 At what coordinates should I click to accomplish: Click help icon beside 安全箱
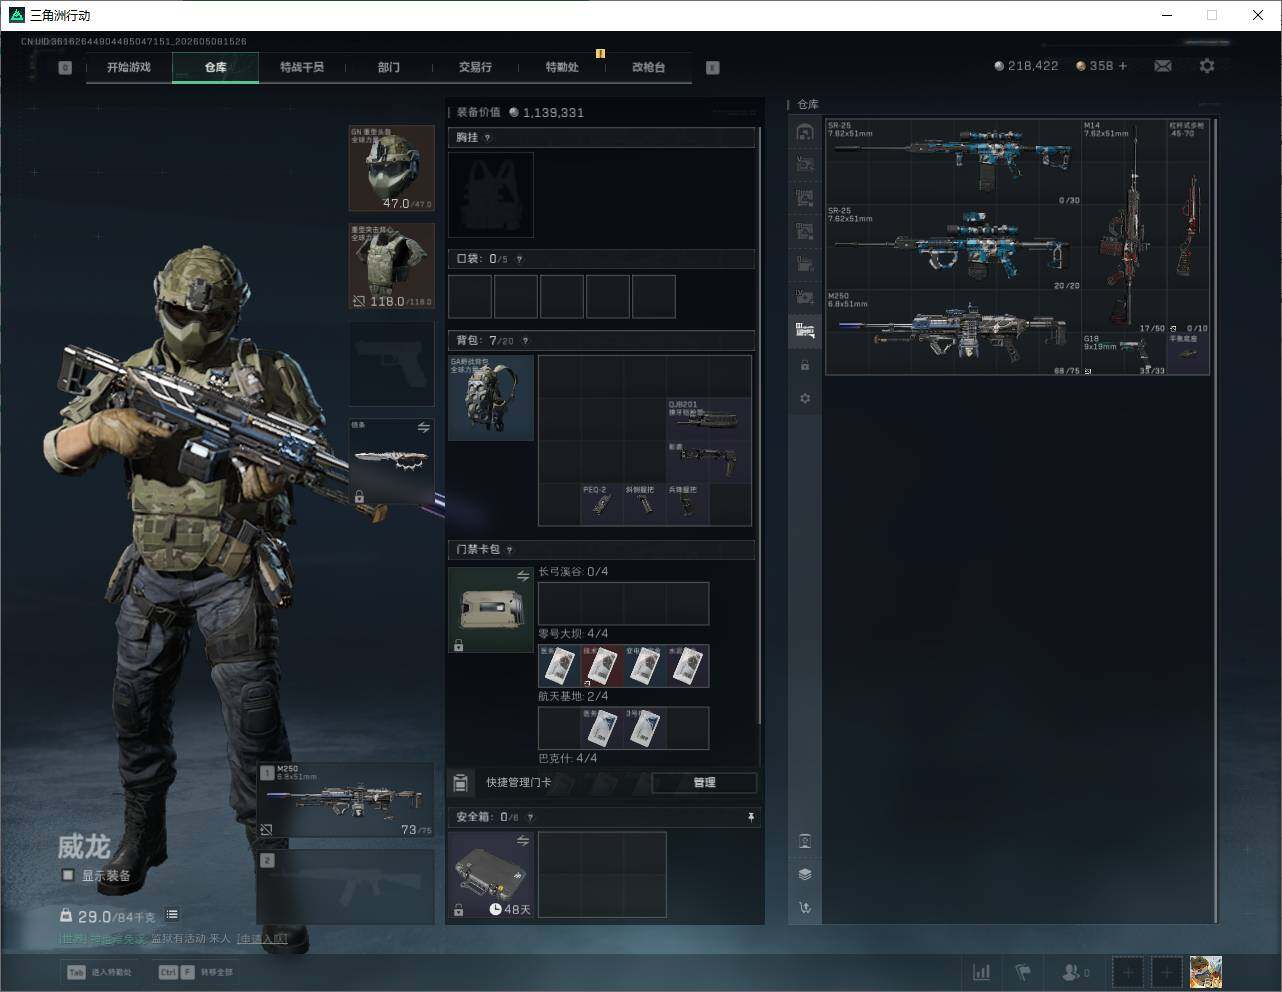[530, 817]
